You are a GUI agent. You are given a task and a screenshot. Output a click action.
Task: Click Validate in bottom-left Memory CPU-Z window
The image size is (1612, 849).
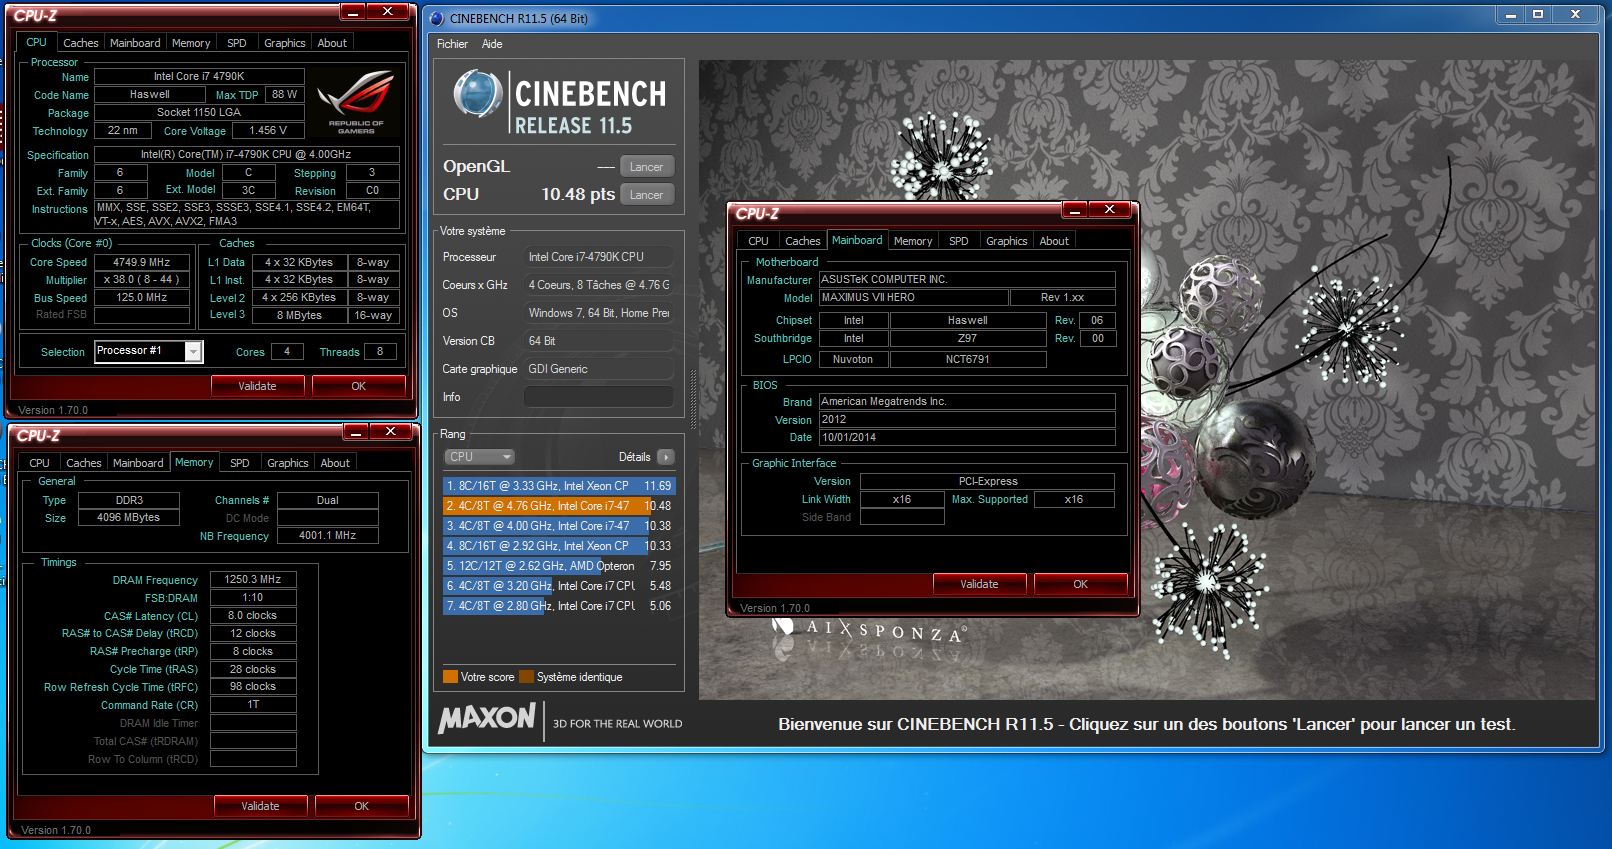click(260, 806)
